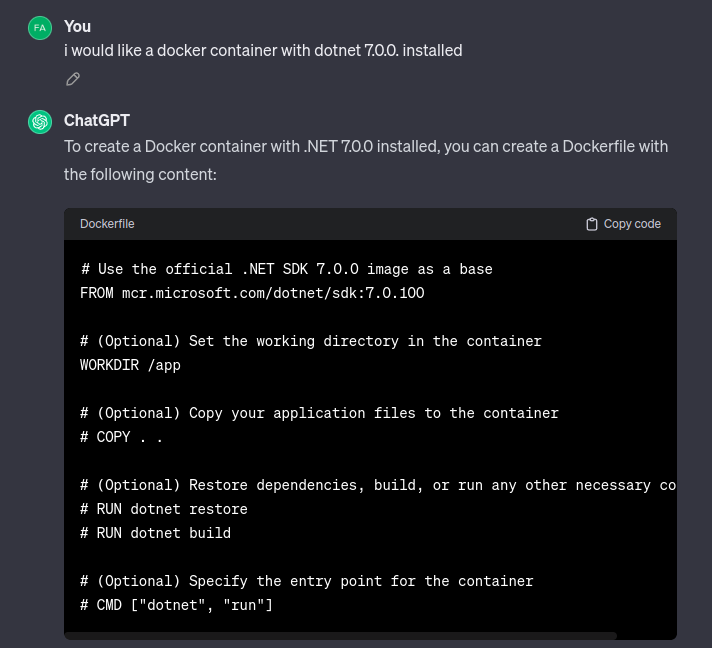Click the "Specify the entry point" comment line
712x648 pixels.
click(x=306, y=581)
